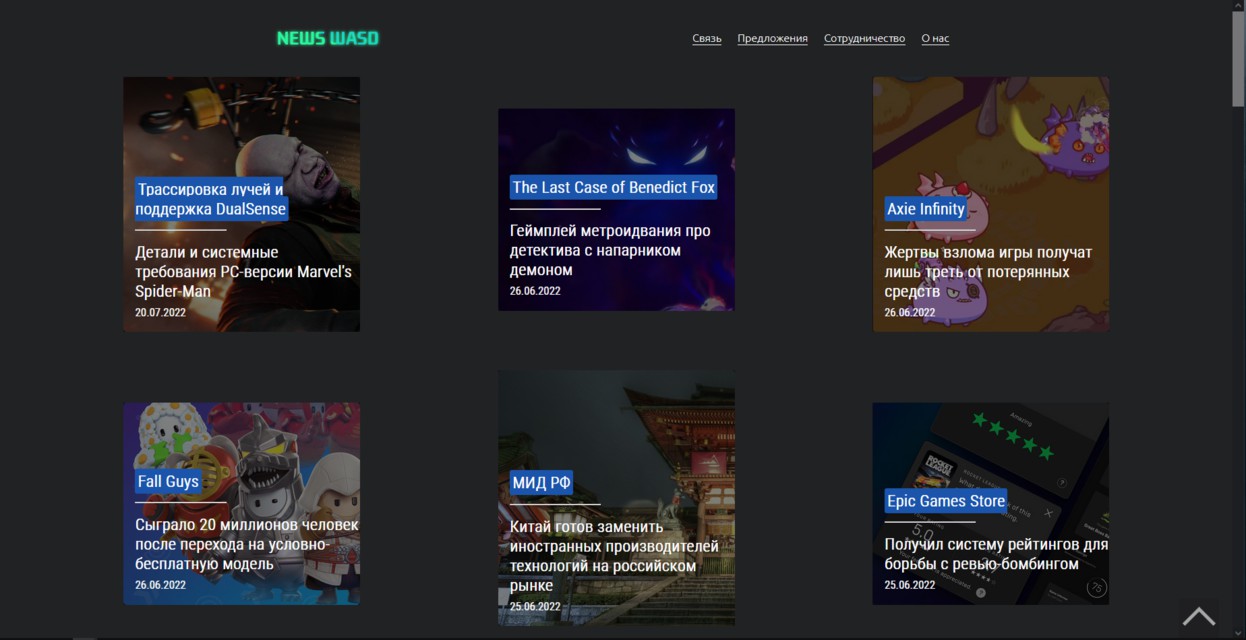
Task: Click the date 25.06.2022 under Epic Games headline
Action: pos(910,585)
